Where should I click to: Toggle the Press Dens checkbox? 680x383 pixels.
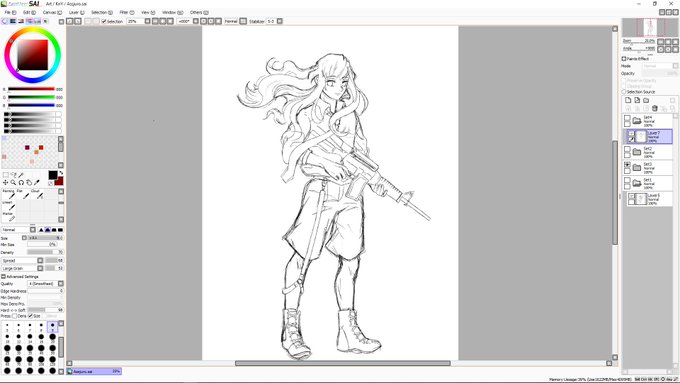15,316
